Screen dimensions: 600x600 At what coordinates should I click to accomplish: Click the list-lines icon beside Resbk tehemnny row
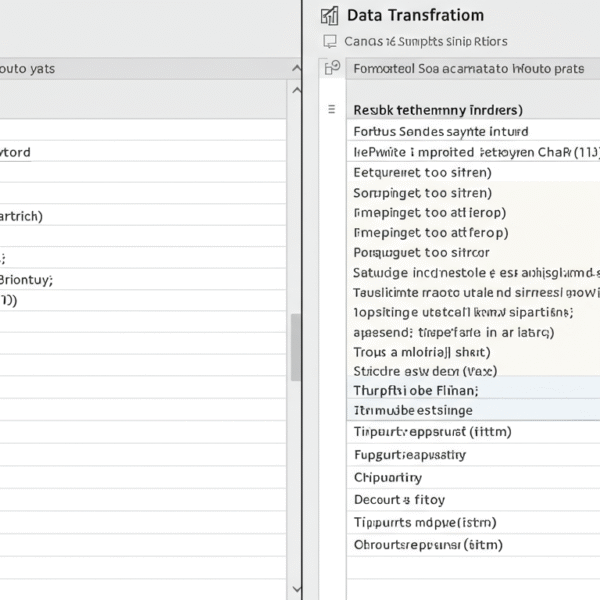(x=332, y=109)
